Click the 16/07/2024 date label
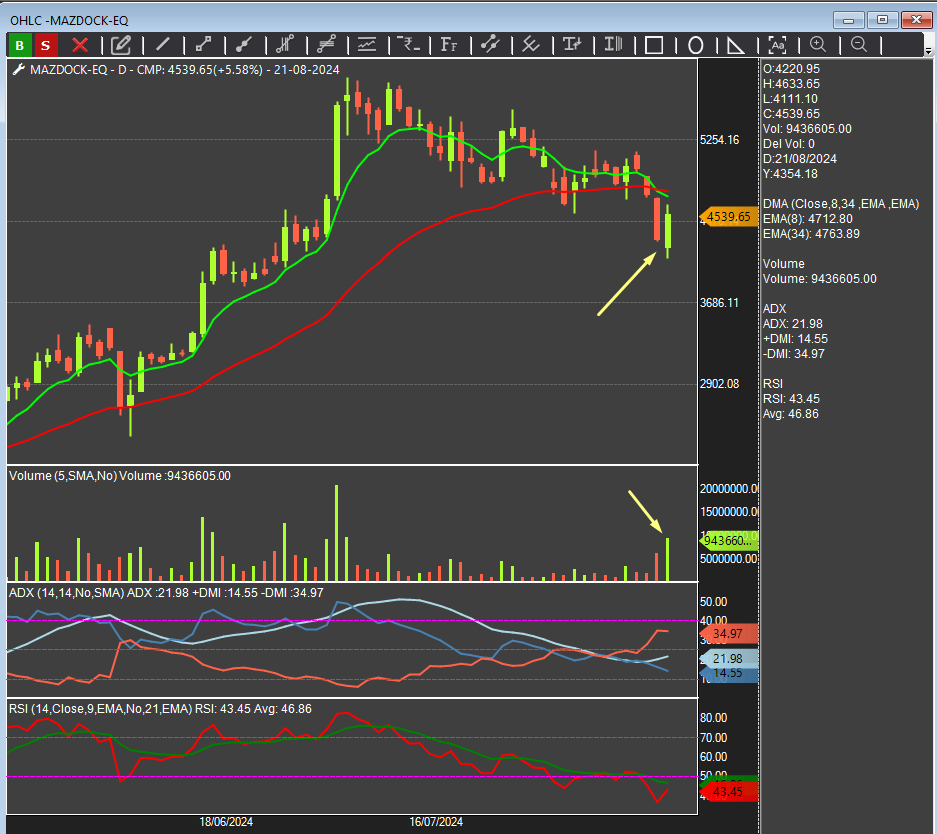The width and height of the screenshot is (937, 834). tap(436, 822)
